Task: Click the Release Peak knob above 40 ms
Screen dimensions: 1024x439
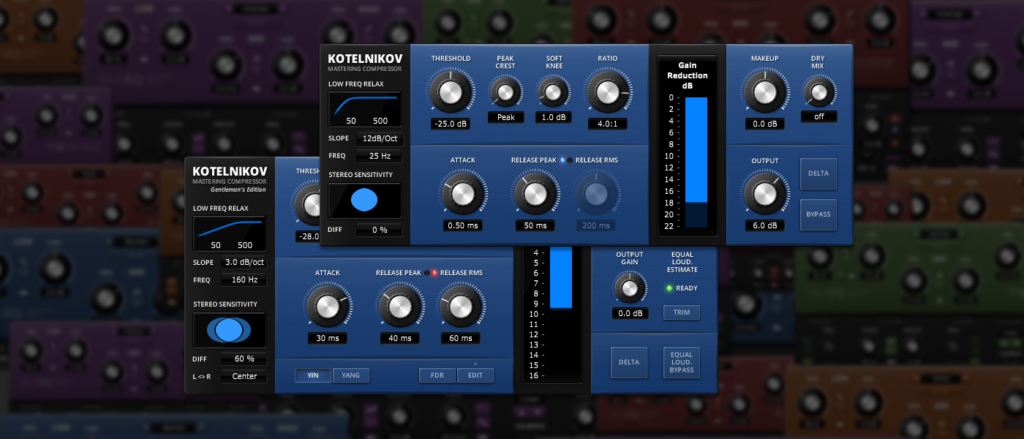Action: (400, 306)
